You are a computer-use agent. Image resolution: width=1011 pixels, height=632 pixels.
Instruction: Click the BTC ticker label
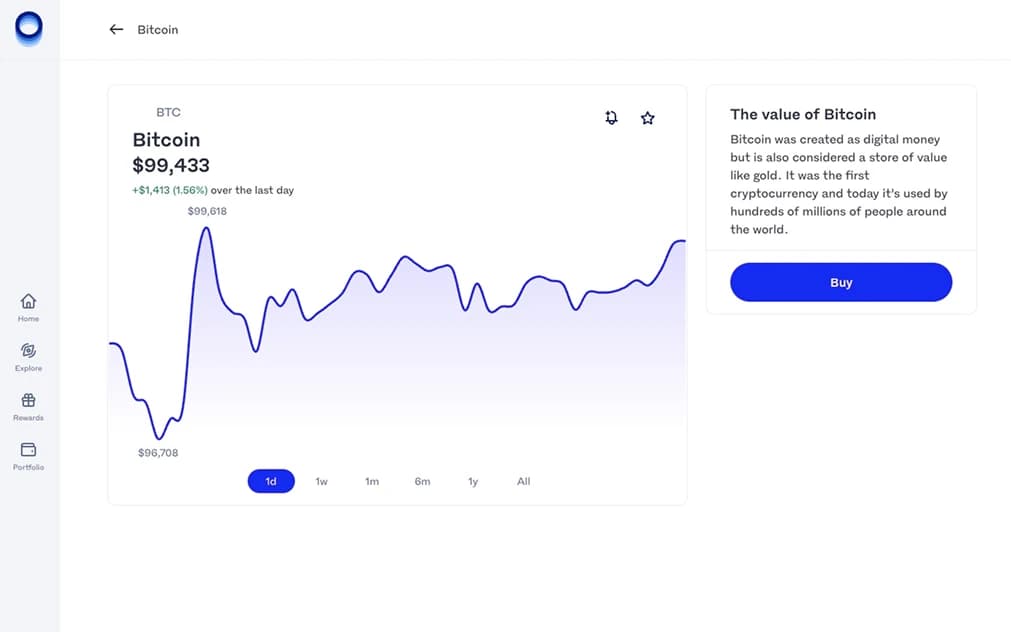(x=168, y=113)
